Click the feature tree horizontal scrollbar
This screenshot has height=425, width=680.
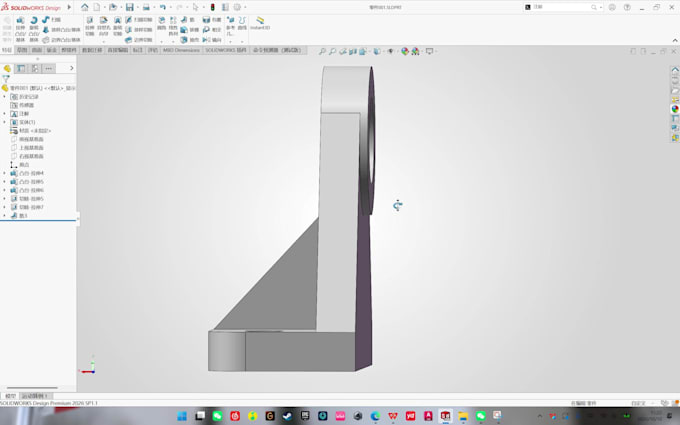click(x=32, y=388)
